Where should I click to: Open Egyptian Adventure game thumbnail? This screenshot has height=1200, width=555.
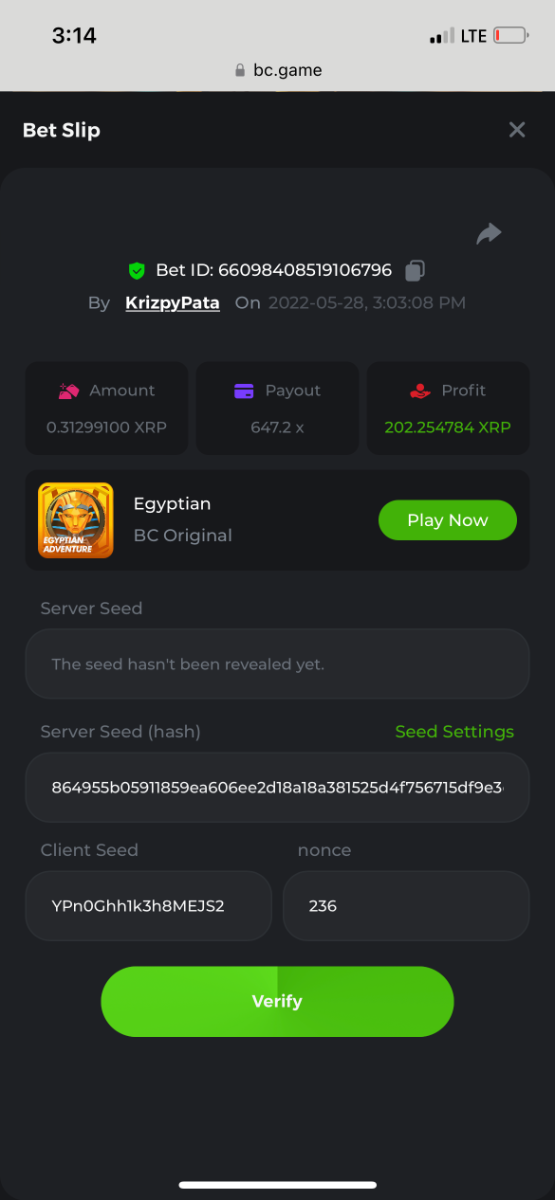[75, 520]
